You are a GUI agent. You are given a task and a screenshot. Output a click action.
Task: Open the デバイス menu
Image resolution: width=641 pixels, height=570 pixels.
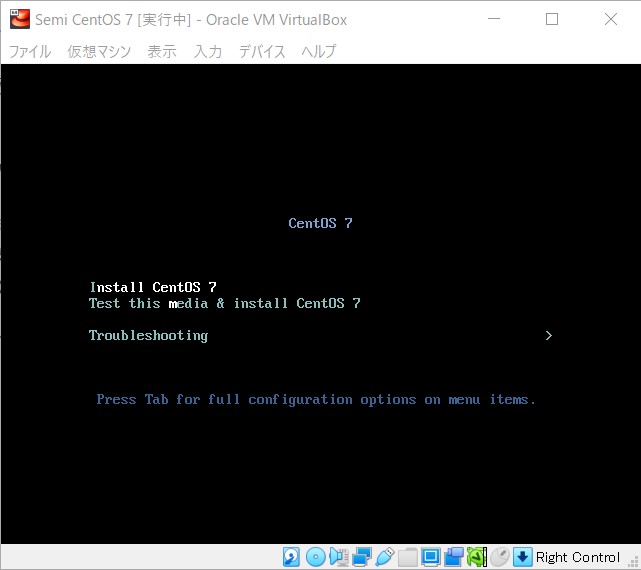coord(262,52)
